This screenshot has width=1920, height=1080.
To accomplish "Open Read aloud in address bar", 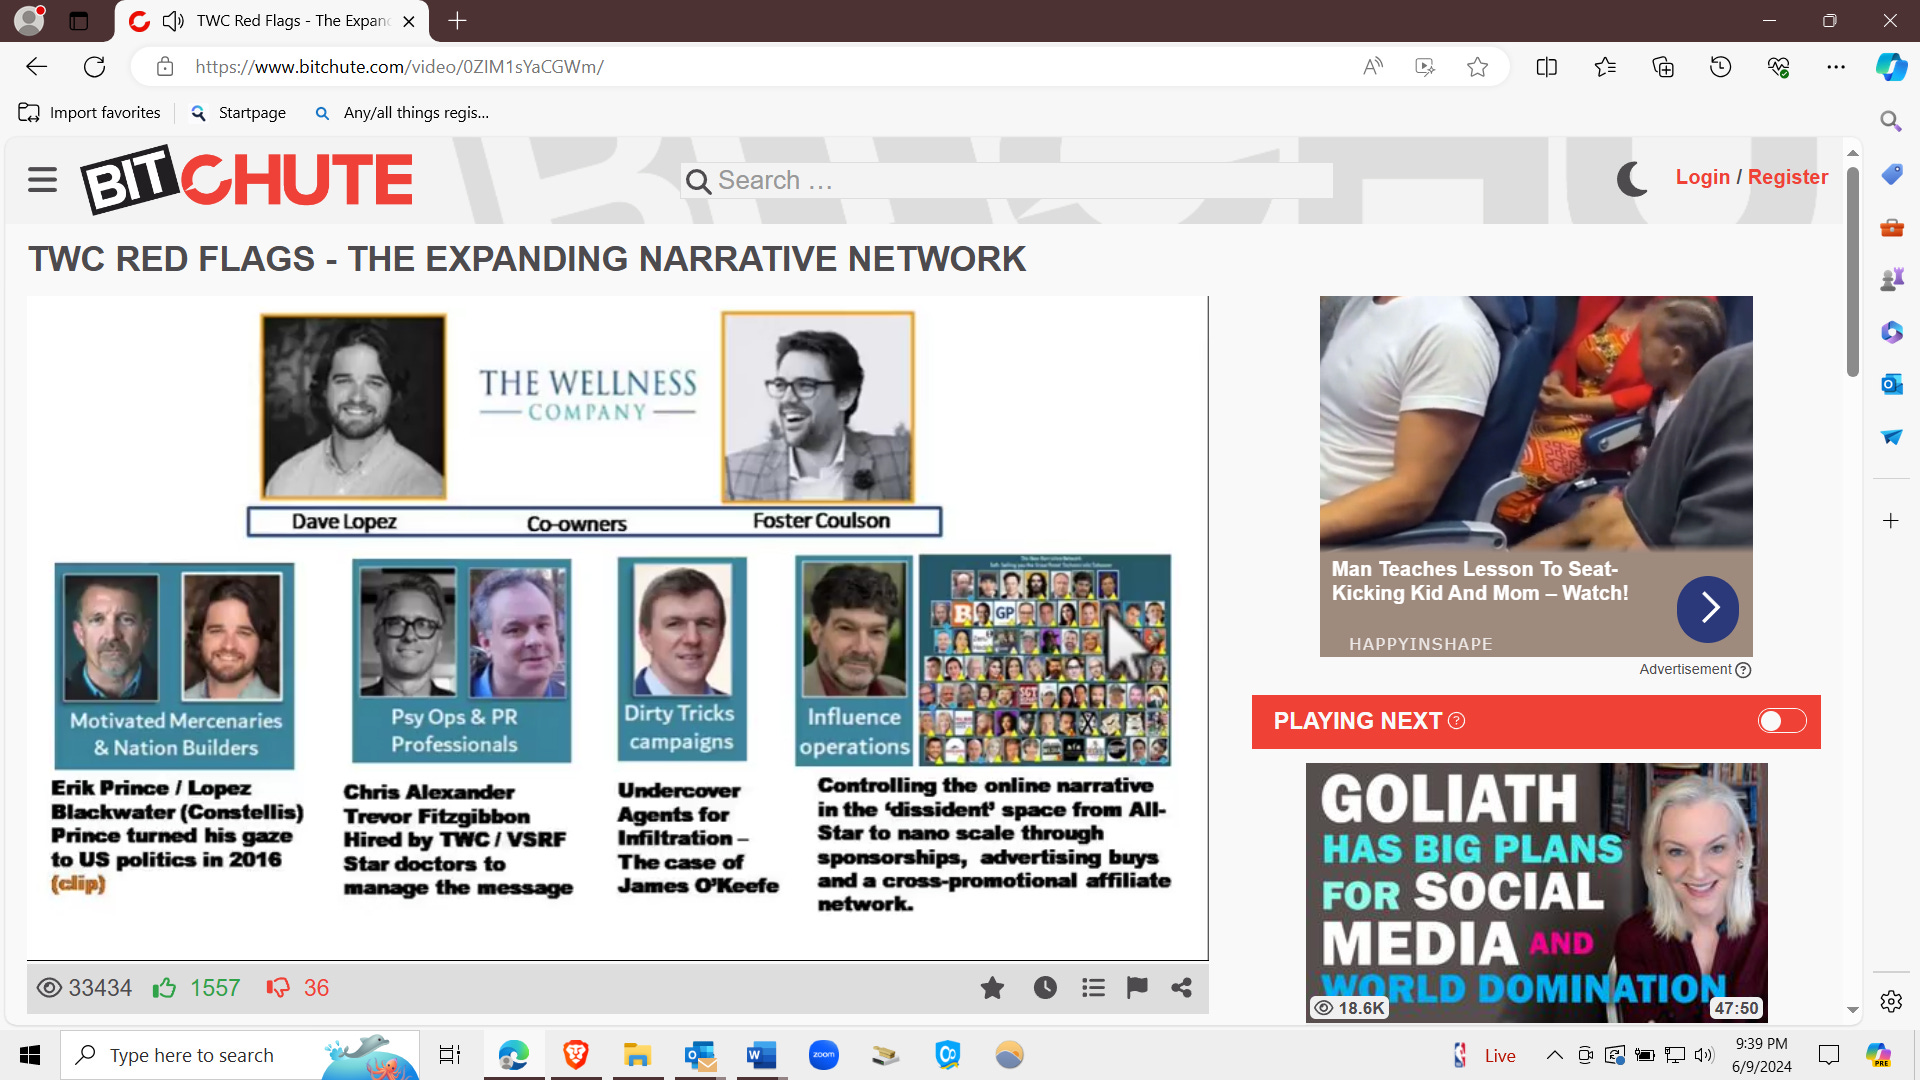I will tap(1373, 67).
